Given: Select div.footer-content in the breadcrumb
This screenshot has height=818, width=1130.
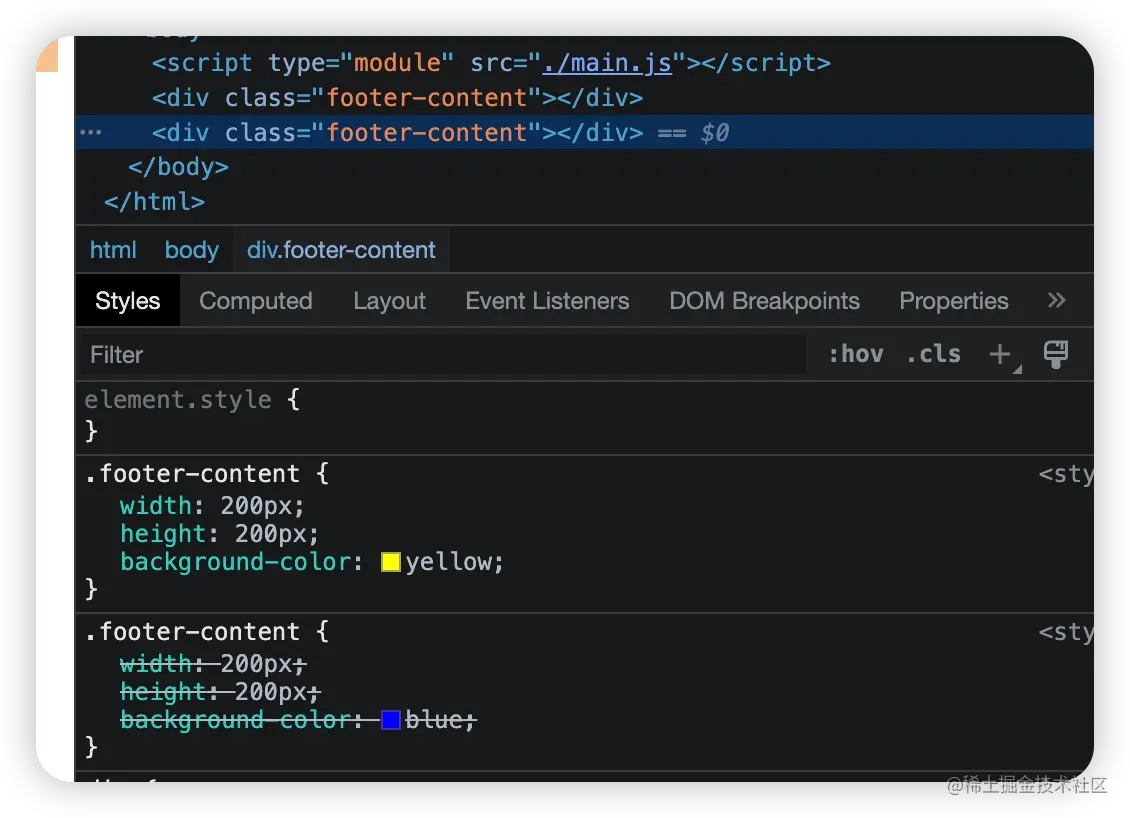Looking at the screenshot, I should click(341, 250).
